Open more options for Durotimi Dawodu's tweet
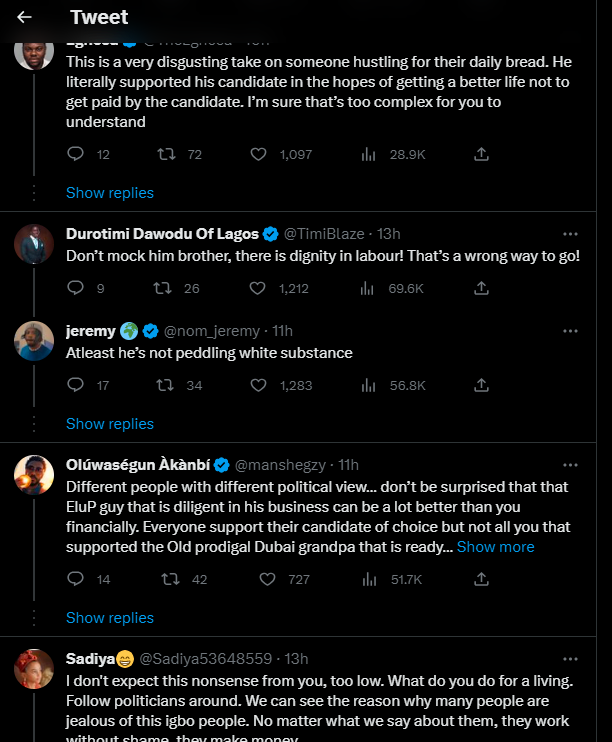This screenshot has height=742, width=612. (x=570, y=234)
